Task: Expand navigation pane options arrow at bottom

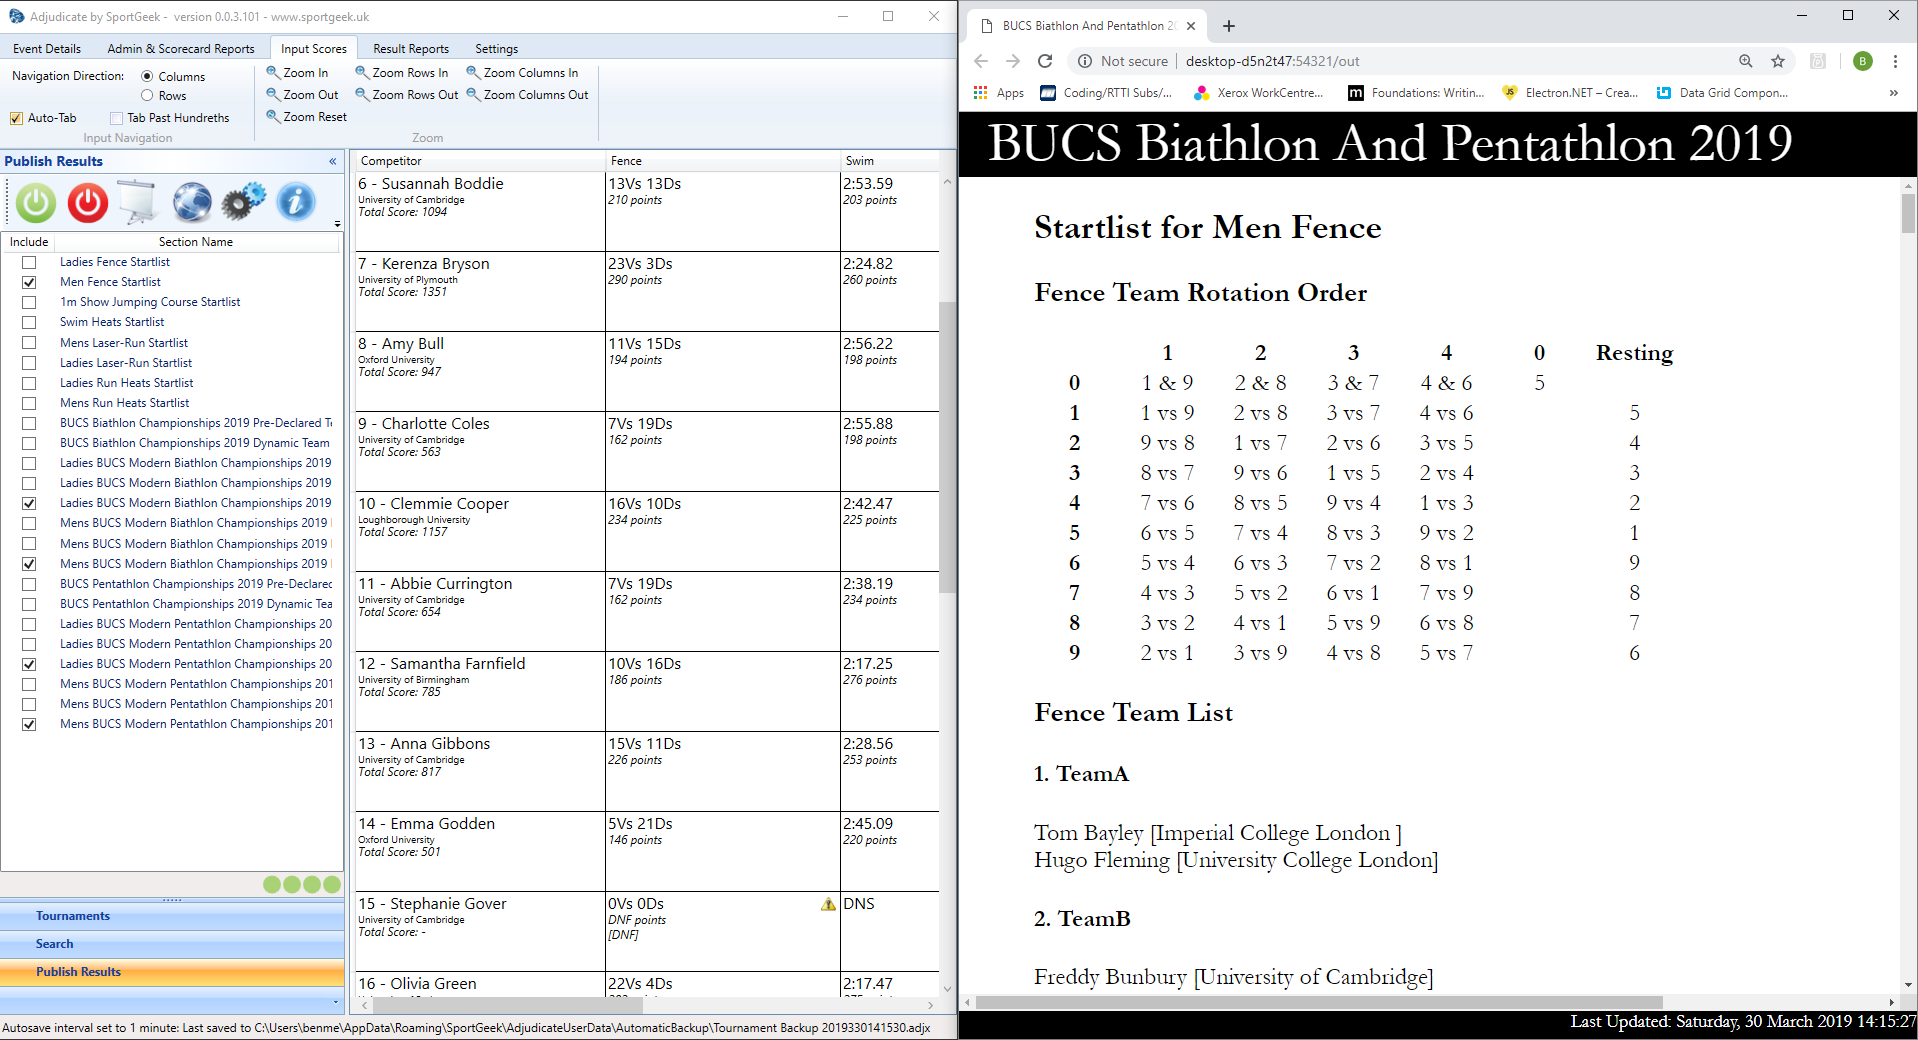Action: tap(335, 1002)
